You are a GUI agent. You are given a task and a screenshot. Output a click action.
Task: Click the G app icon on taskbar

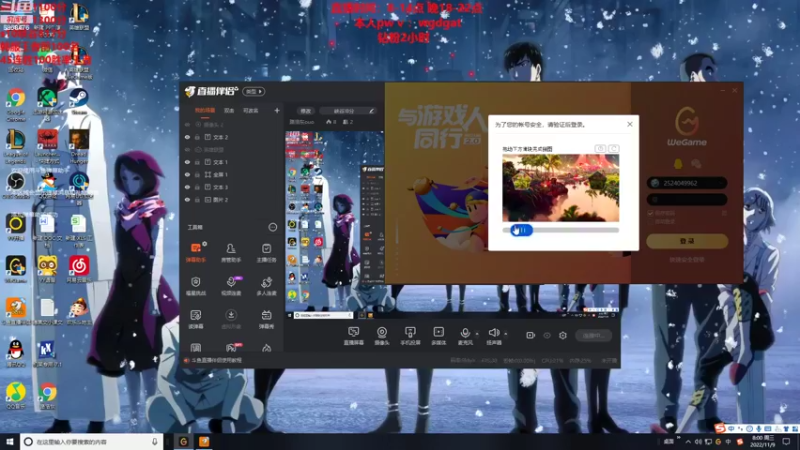(x=183, y=441)
